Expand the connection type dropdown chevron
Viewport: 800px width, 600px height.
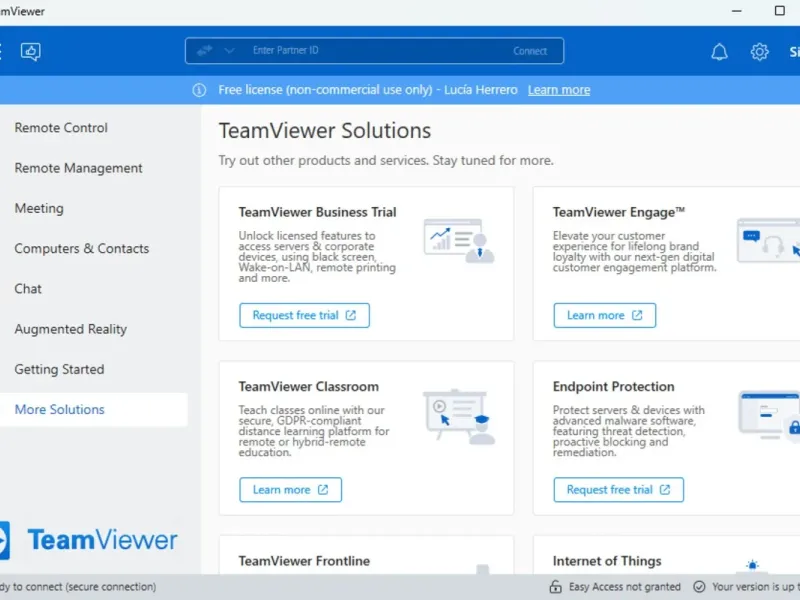coord(229,51)
